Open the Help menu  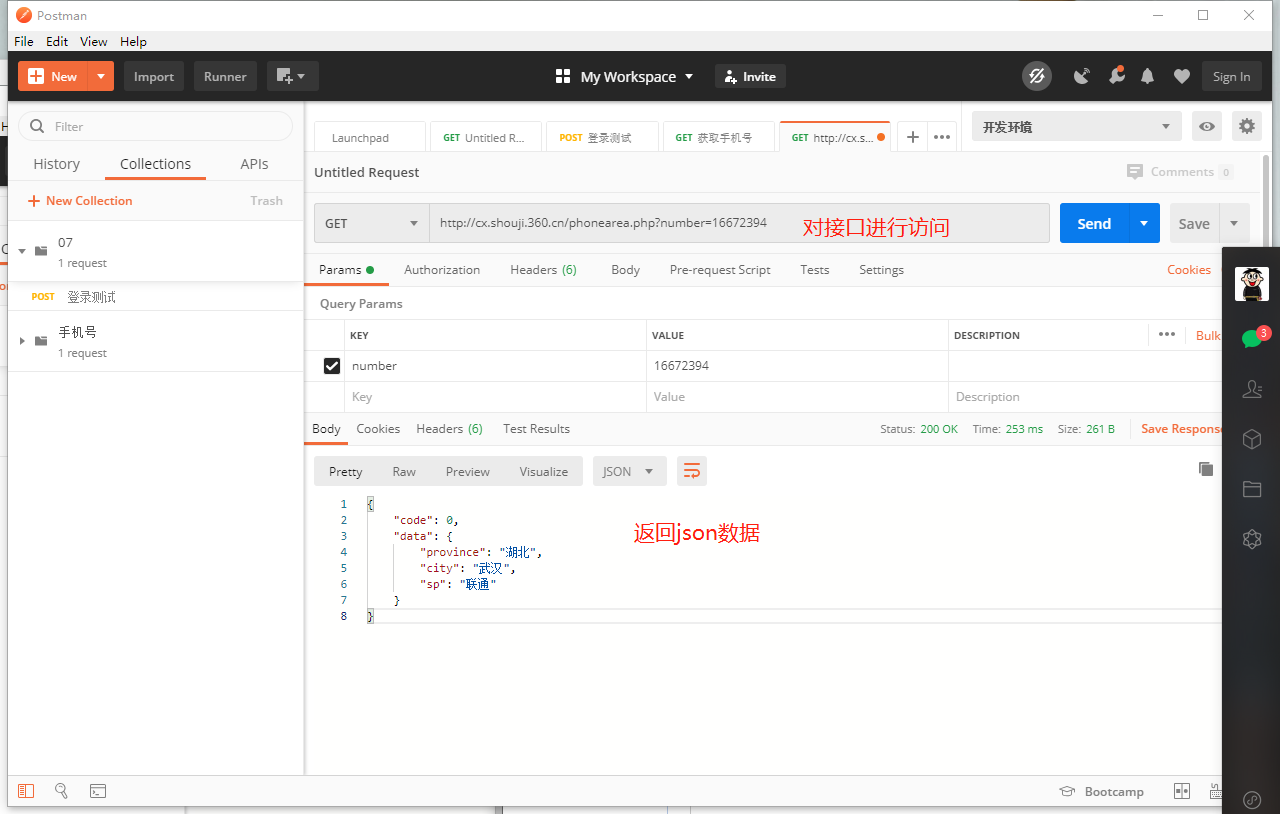[x=133, y=41]
